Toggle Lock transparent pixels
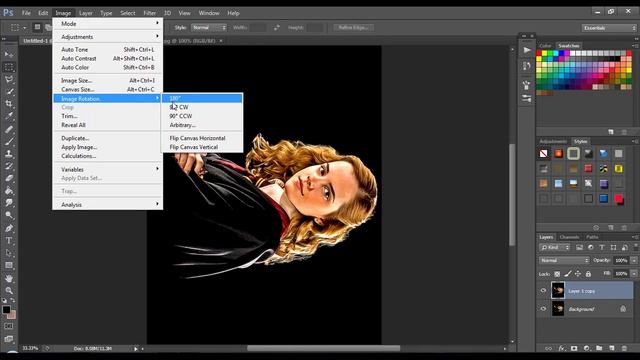 (x=557, y=274)
